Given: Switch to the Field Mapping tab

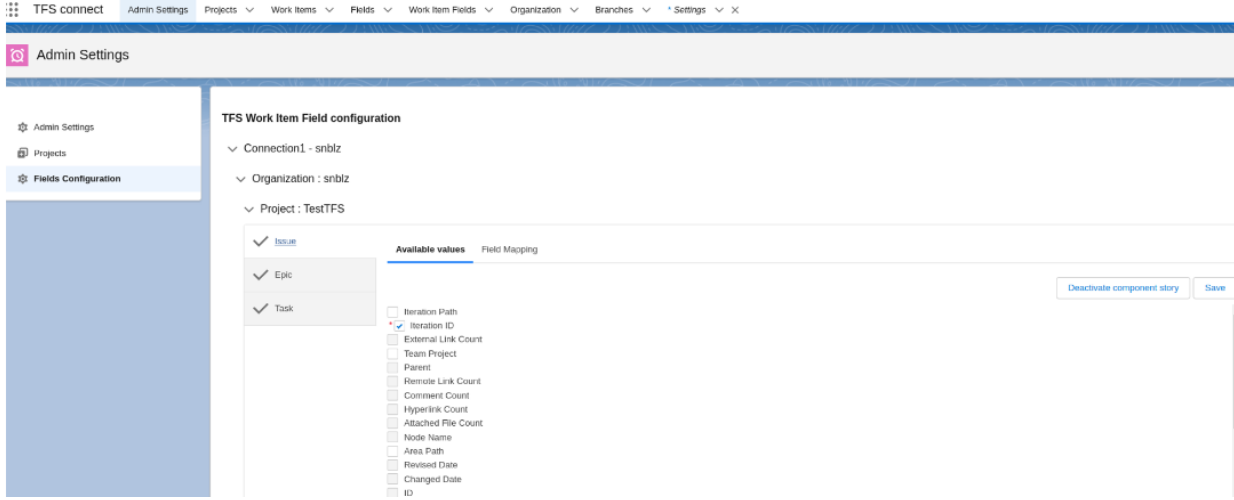Looking at the screenshot, I should pyautogui.click(x=510, y=250).
